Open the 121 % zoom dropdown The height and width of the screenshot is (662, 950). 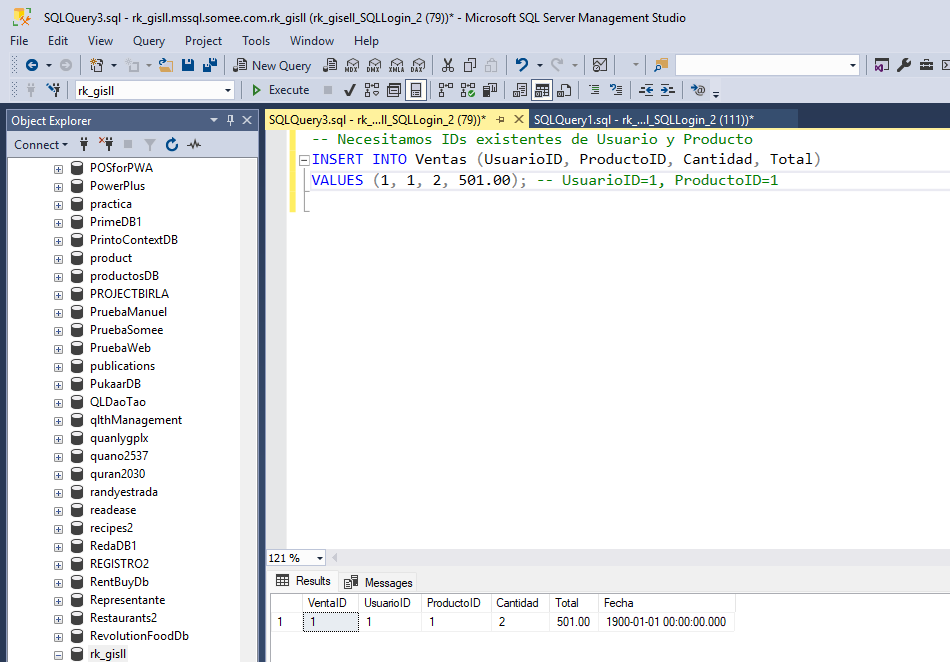(x=320, y=558)
